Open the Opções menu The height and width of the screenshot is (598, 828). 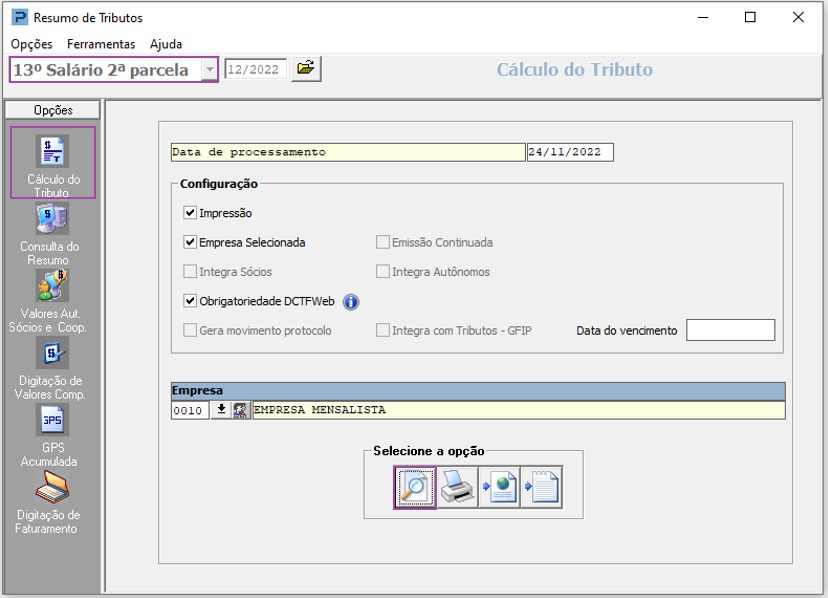tap(32, 44)
